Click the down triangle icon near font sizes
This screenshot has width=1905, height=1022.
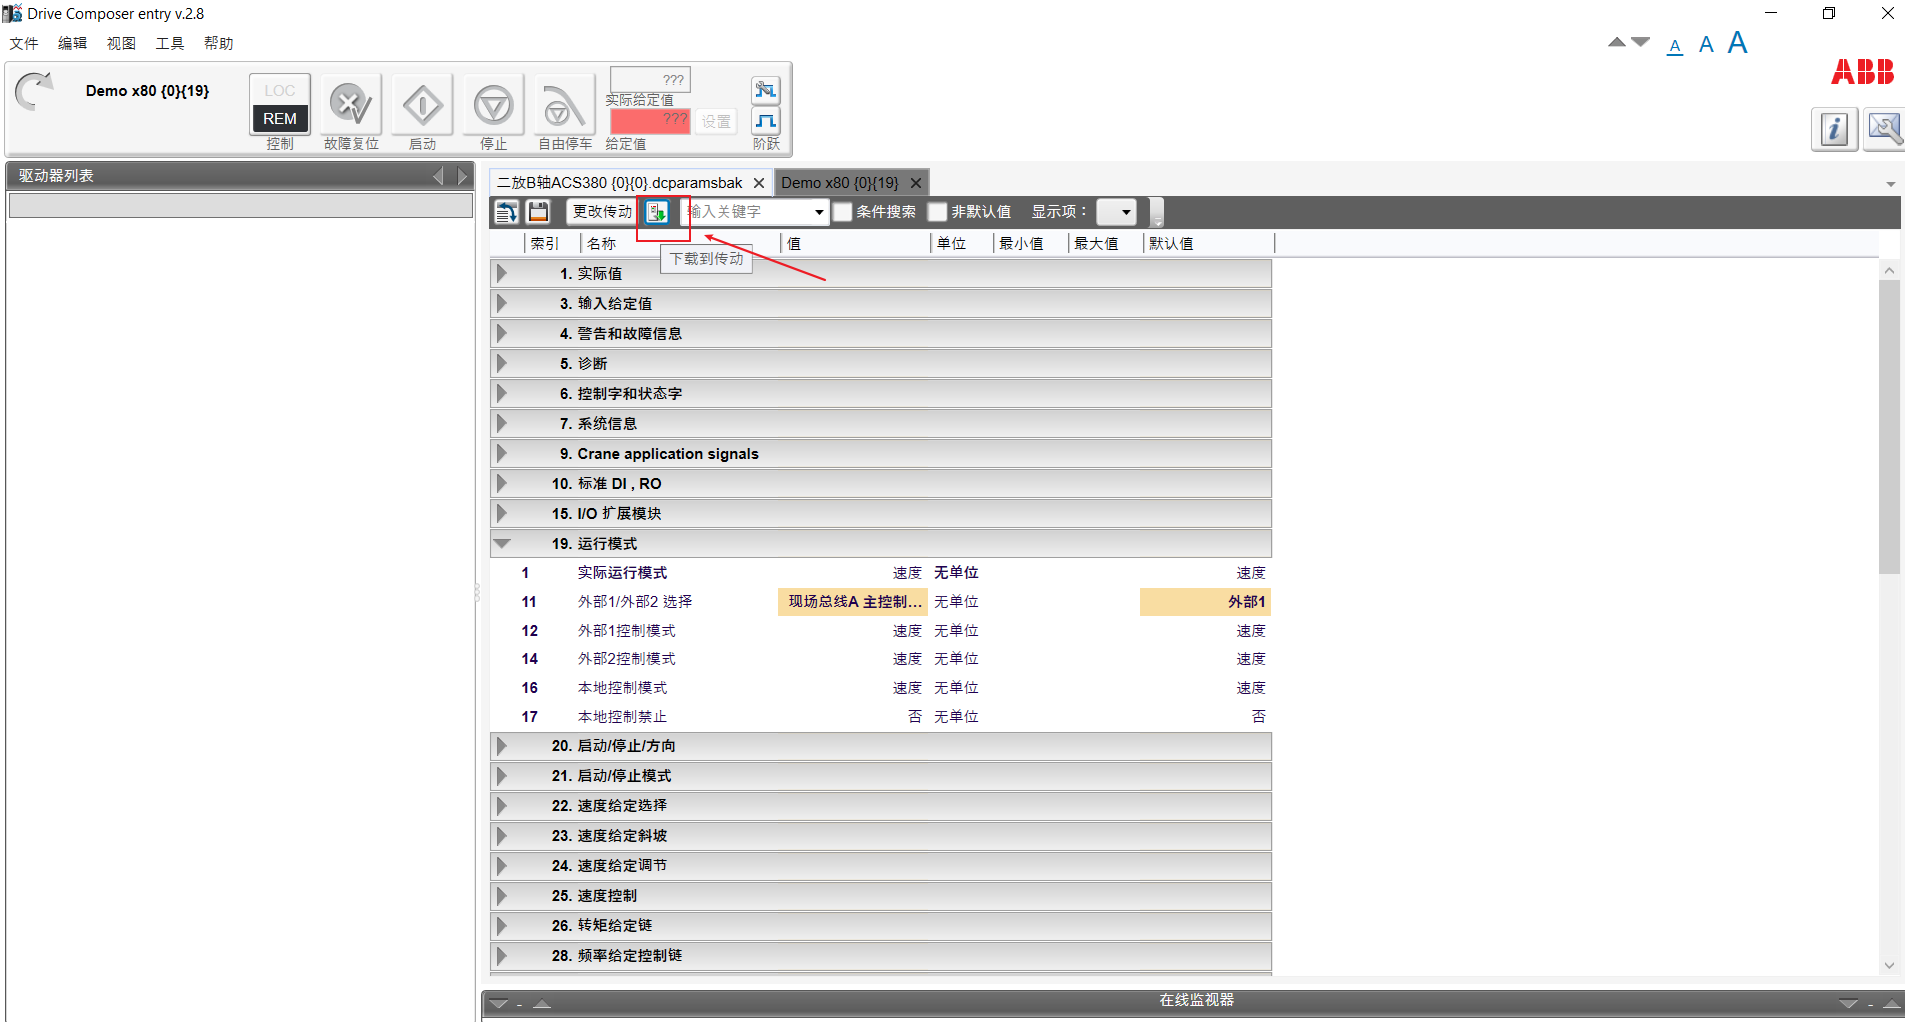(x=1641, y=42)
